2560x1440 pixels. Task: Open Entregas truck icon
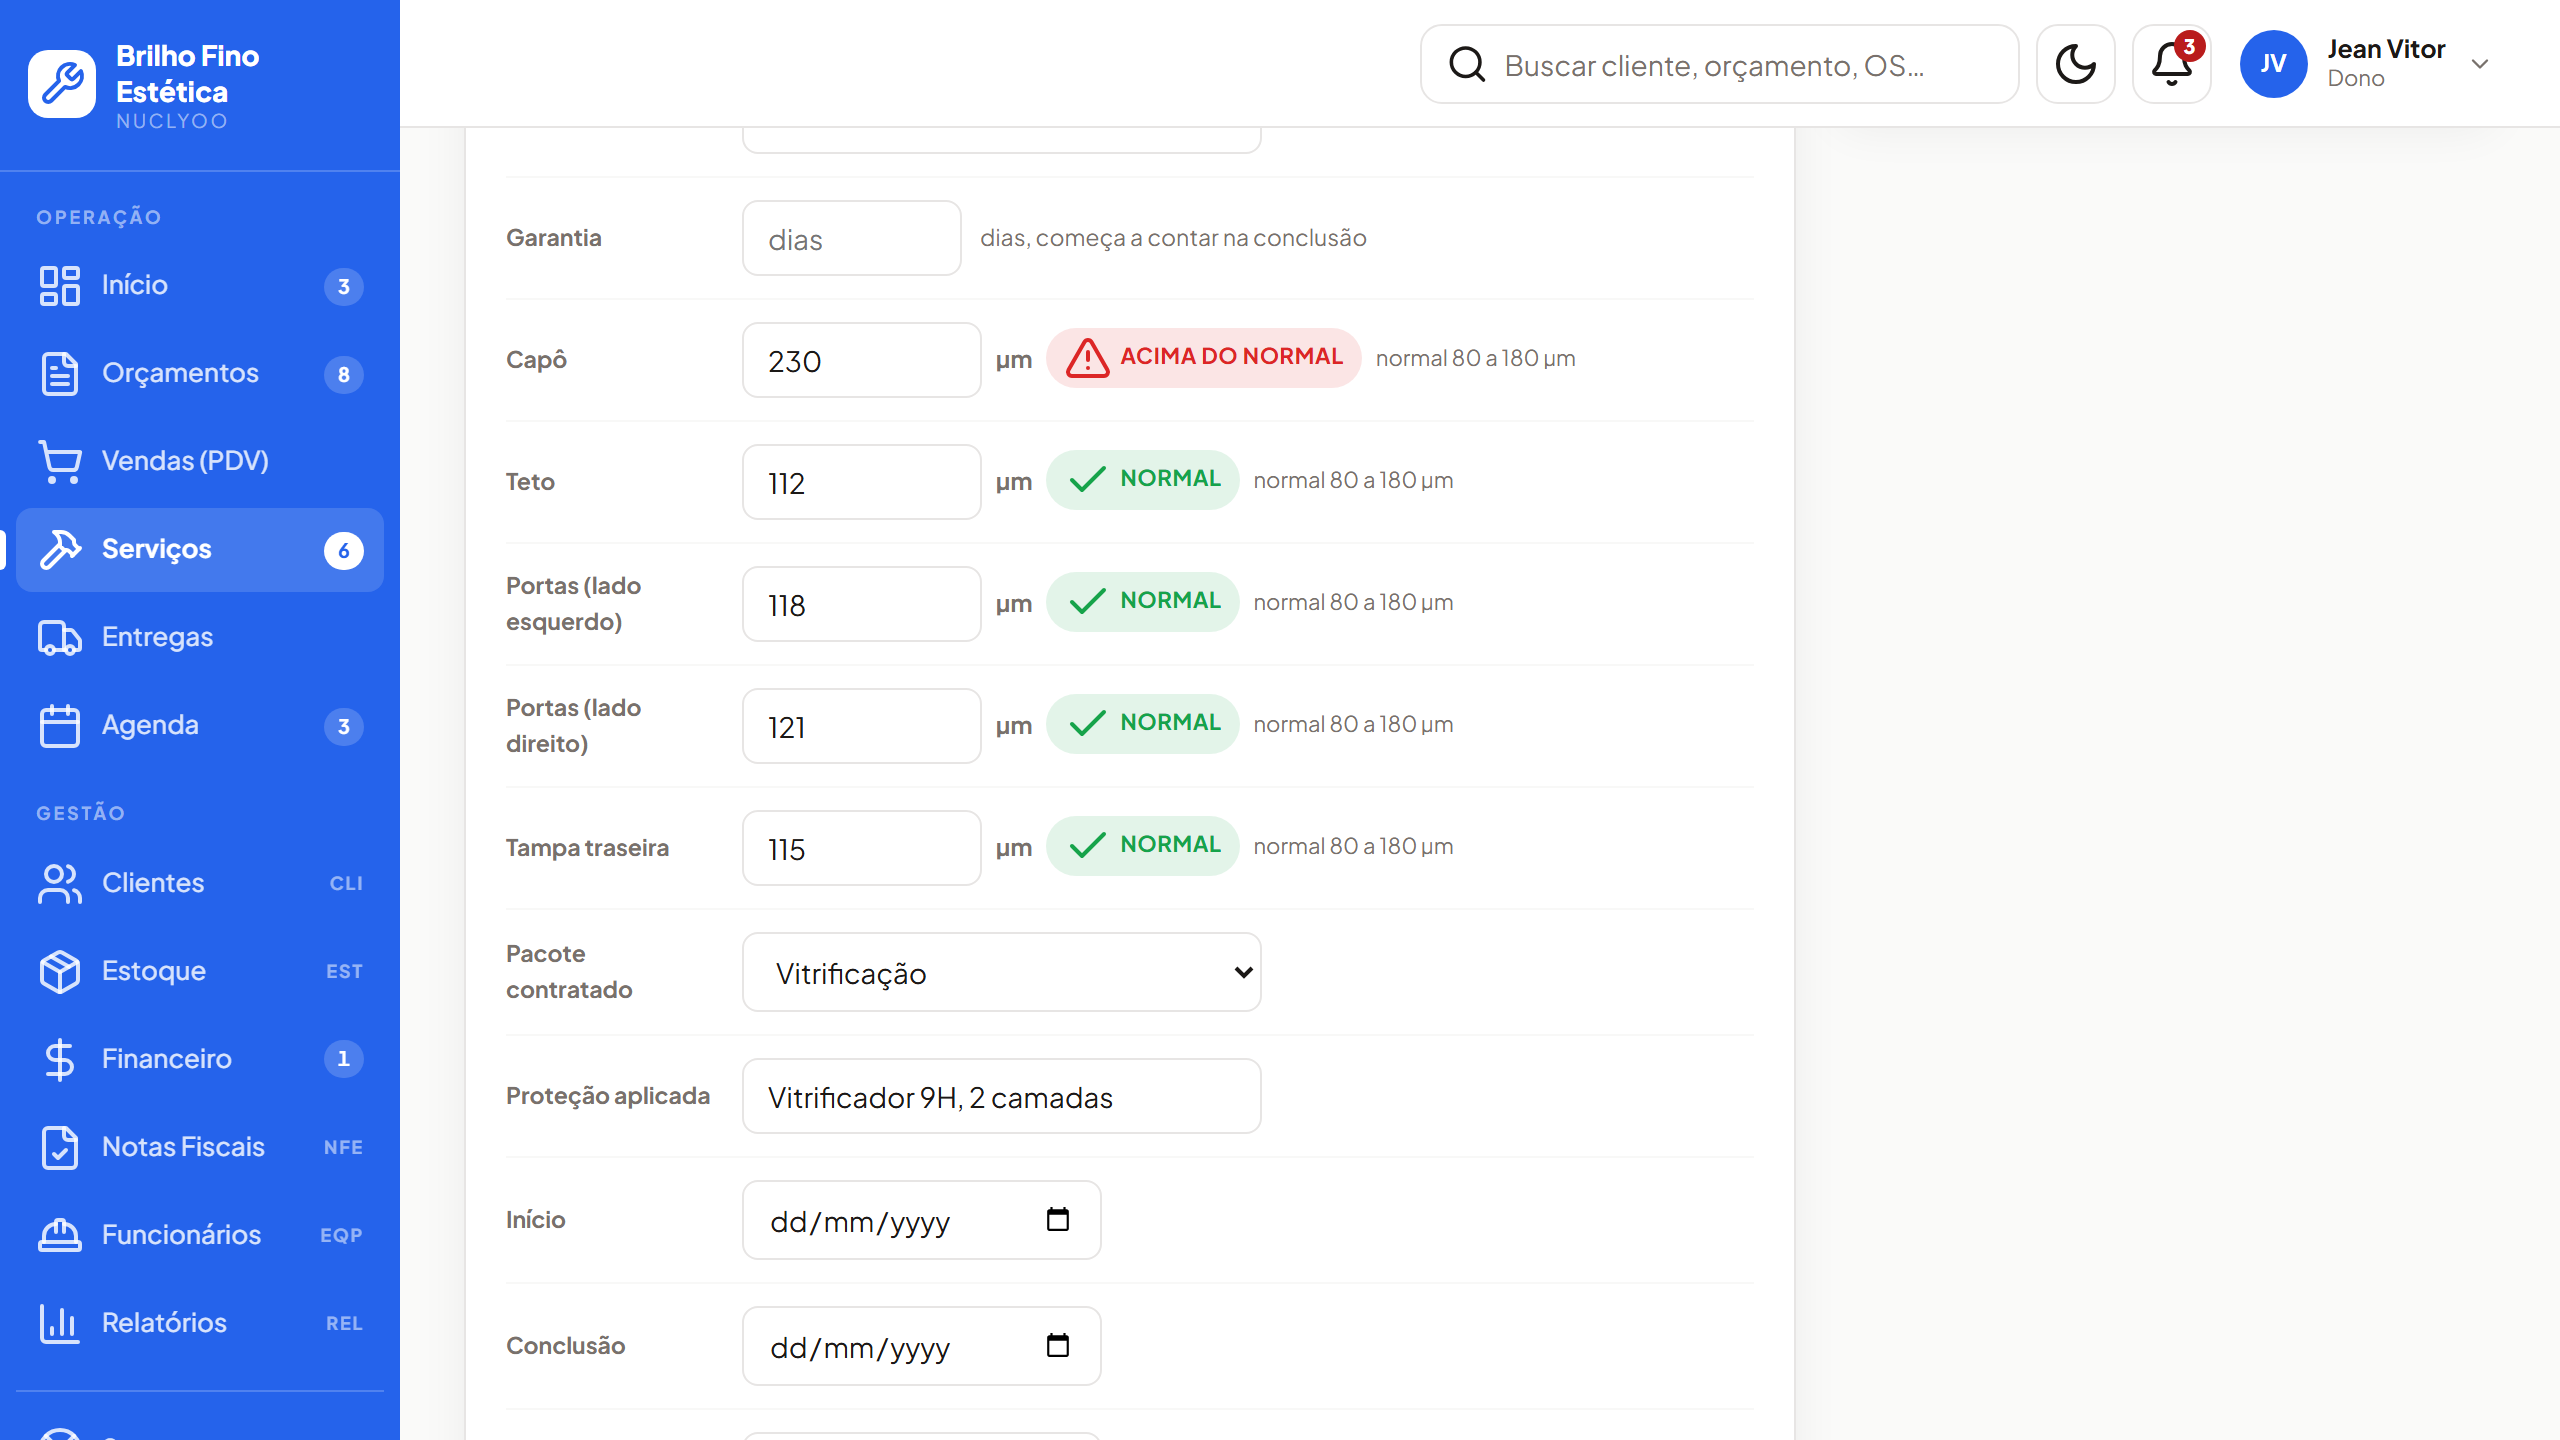click(x=60, y=638)
